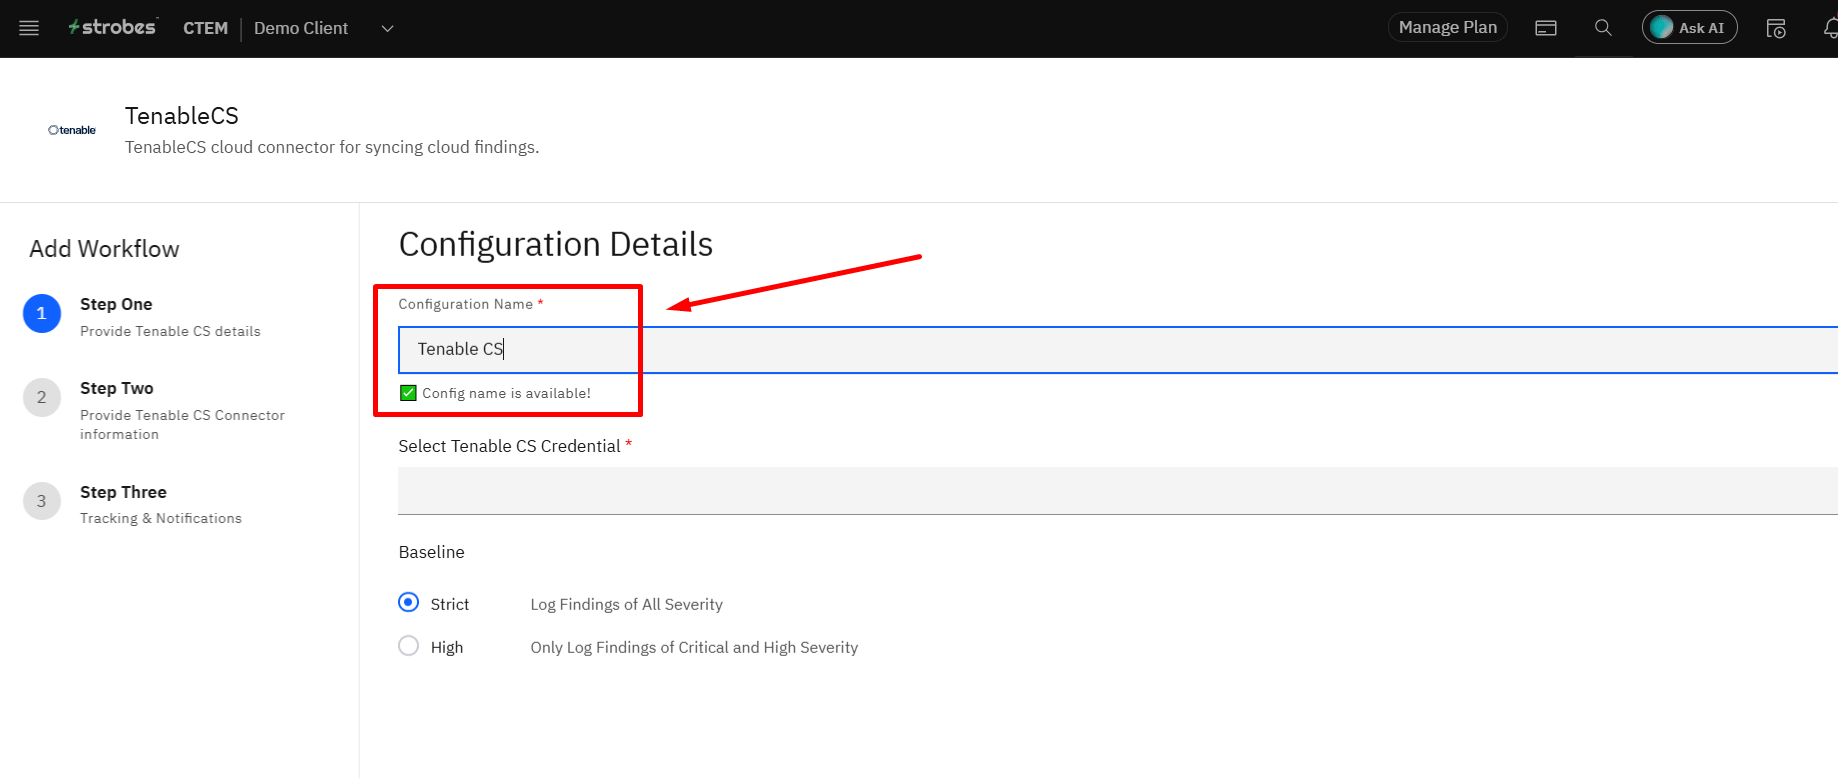1838x778 pixels.
Task: Click the step 2 circle indicator
Action: (x=42, y=397)
